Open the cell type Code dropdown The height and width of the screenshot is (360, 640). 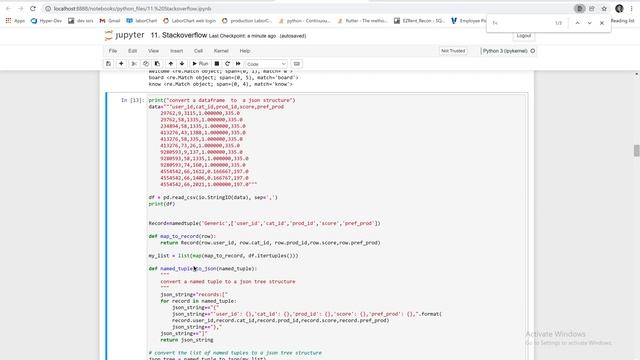[x=266, y=64]
